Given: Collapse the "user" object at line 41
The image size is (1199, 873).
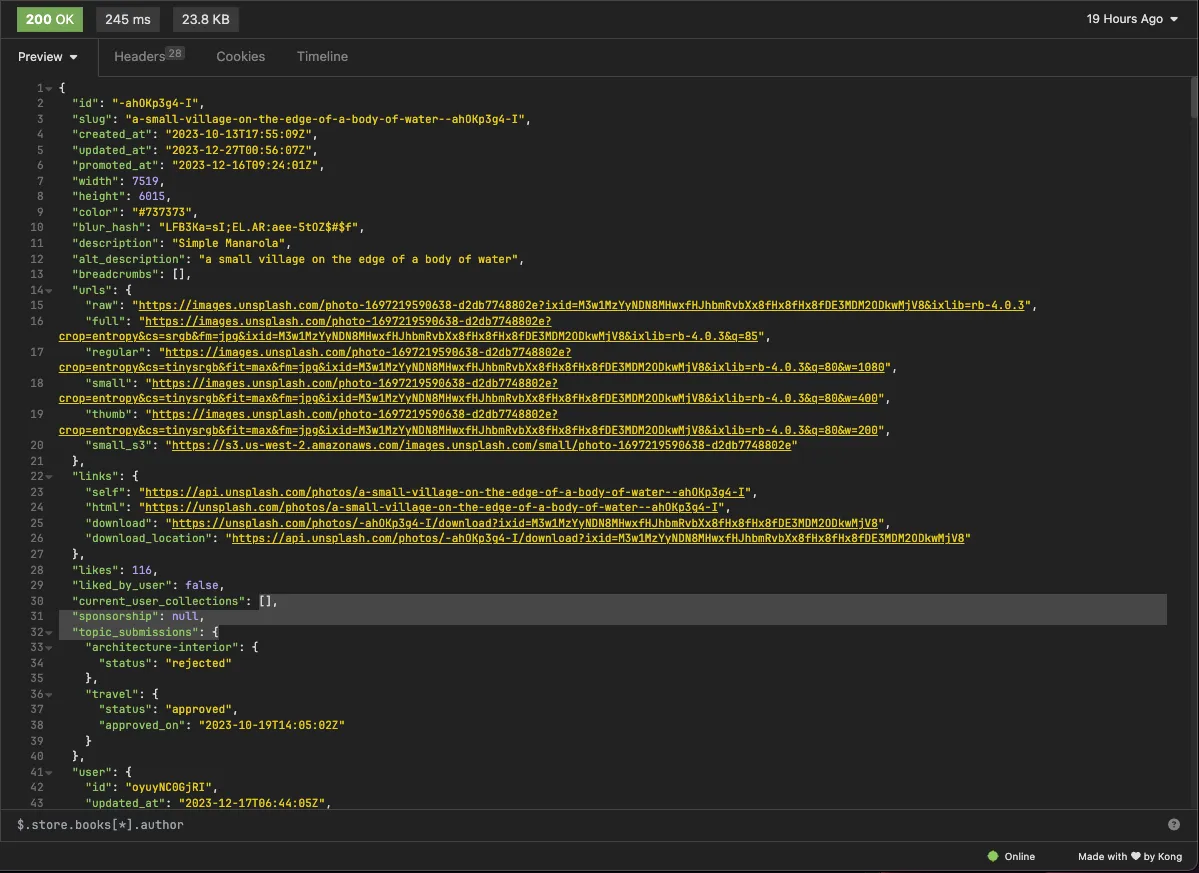Looking at the screenshot, I should click(x=49, y=772).
